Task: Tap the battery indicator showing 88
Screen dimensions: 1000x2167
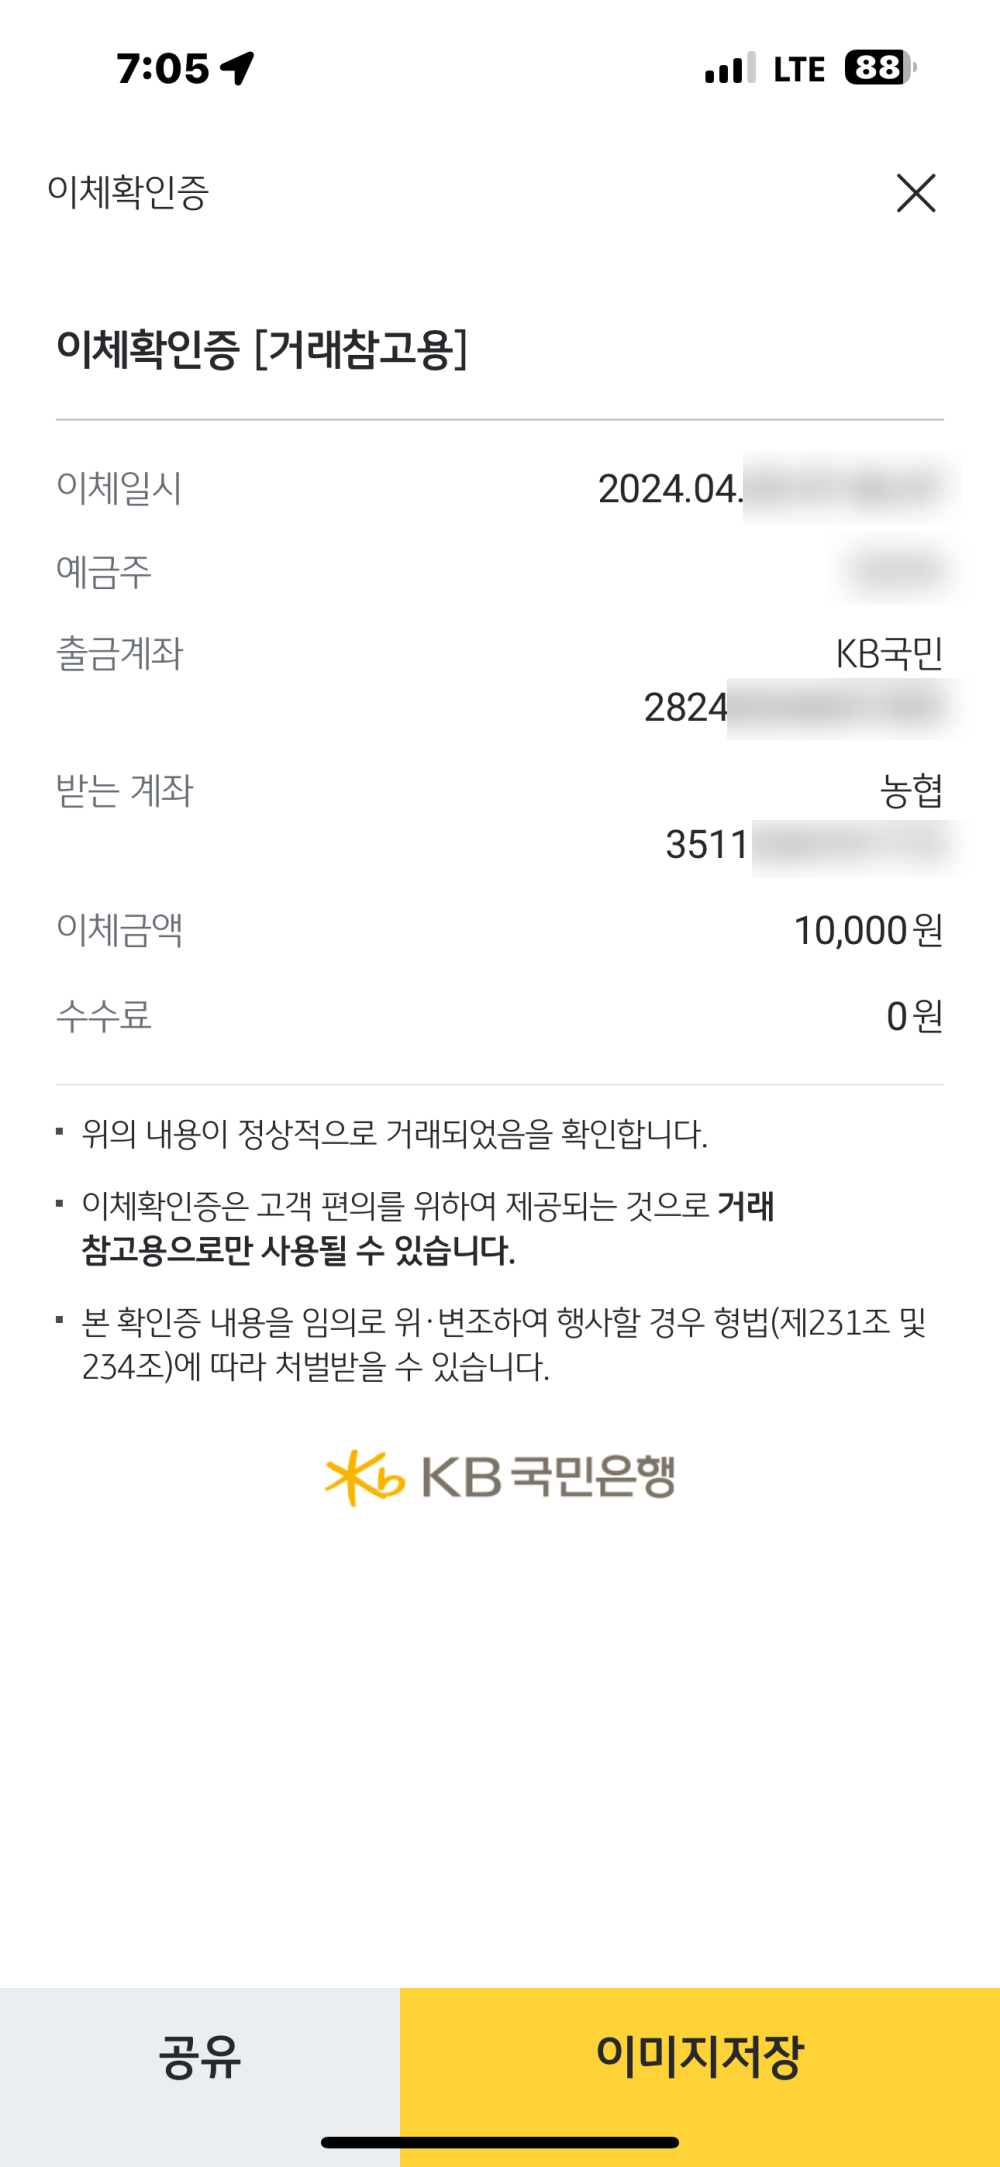Action: [x=880, y=68]
